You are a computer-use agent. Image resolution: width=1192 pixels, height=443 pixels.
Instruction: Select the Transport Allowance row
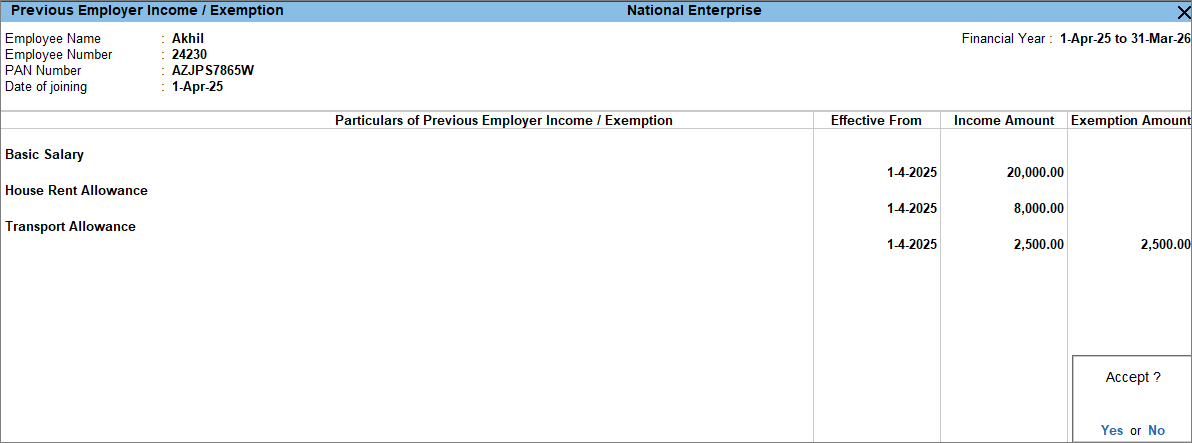click(70, 227)
